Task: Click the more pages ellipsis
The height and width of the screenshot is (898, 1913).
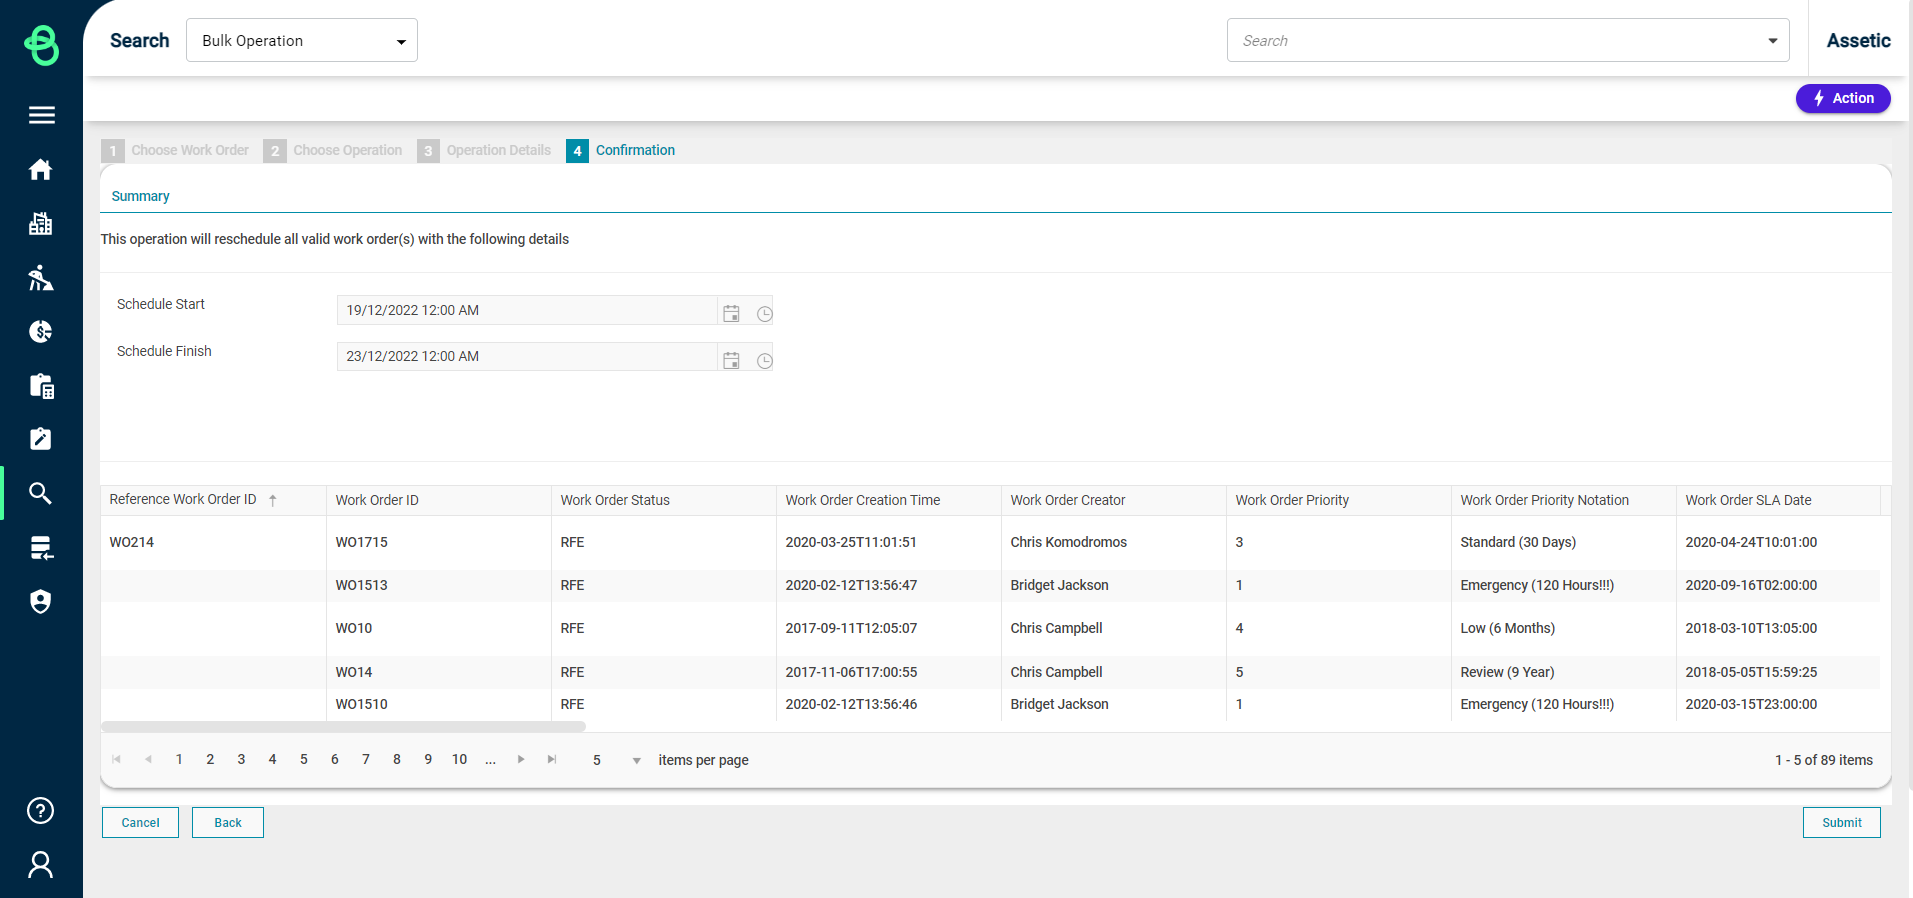Action: click(x=490, y=759)
